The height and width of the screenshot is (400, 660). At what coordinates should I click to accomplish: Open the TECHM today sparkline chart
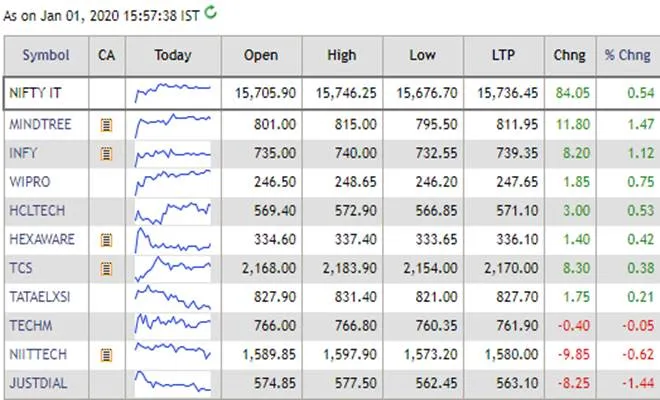coord(173,326)
